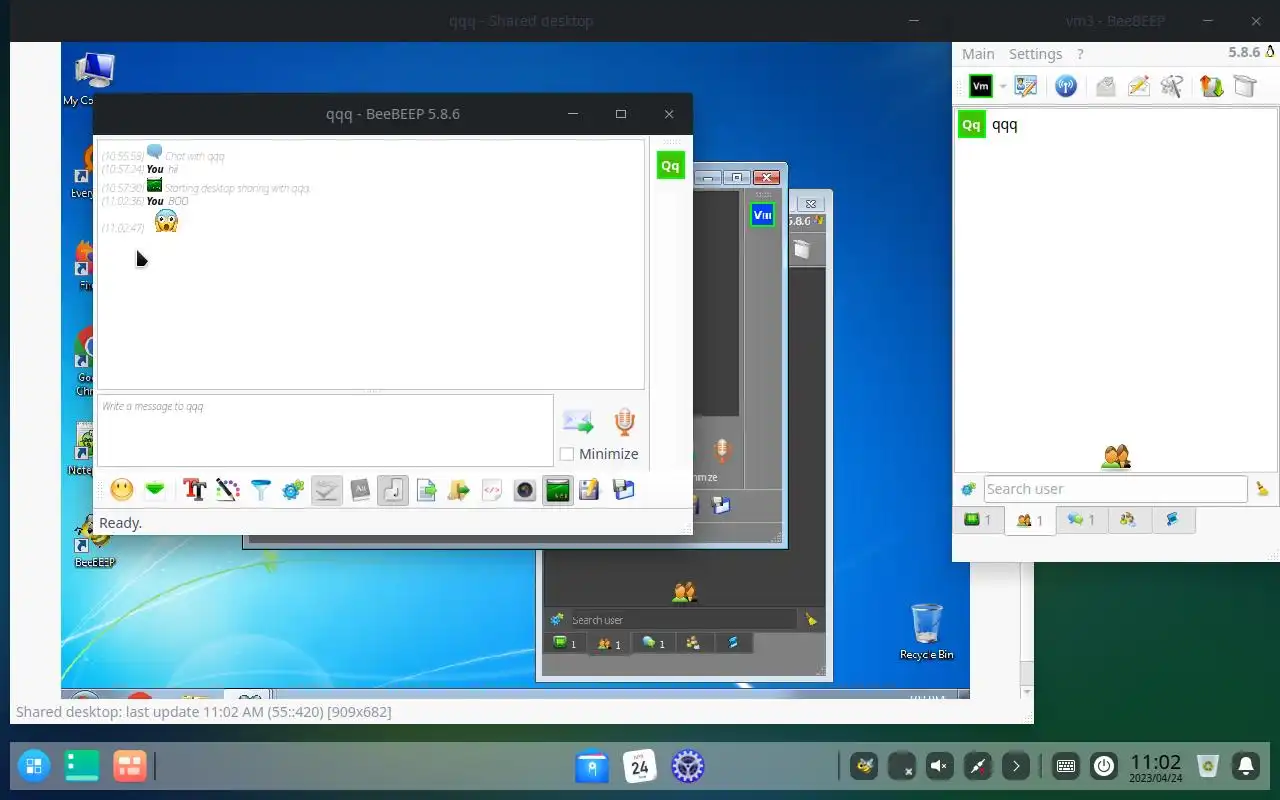Select user qqq in the vm3 user list

tap(1115, 125)
